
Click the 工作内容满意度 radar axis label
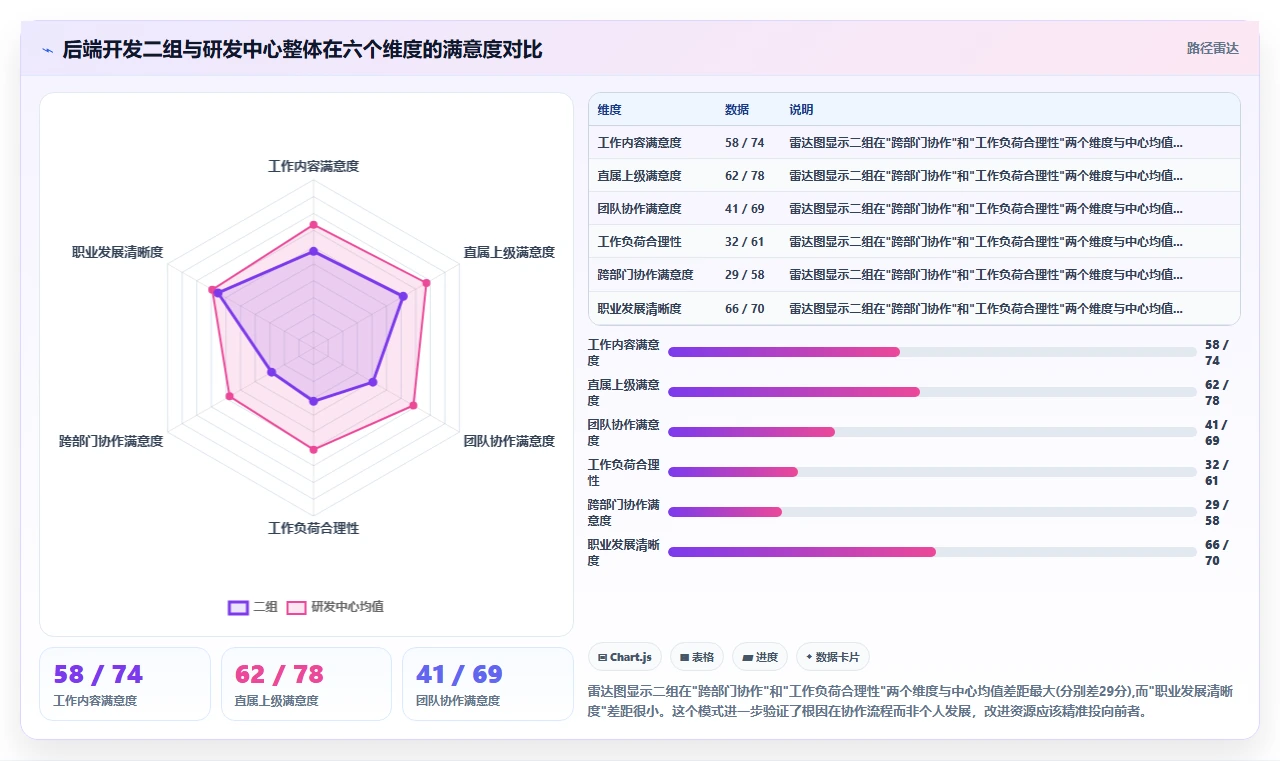click(x=313, y=166)
